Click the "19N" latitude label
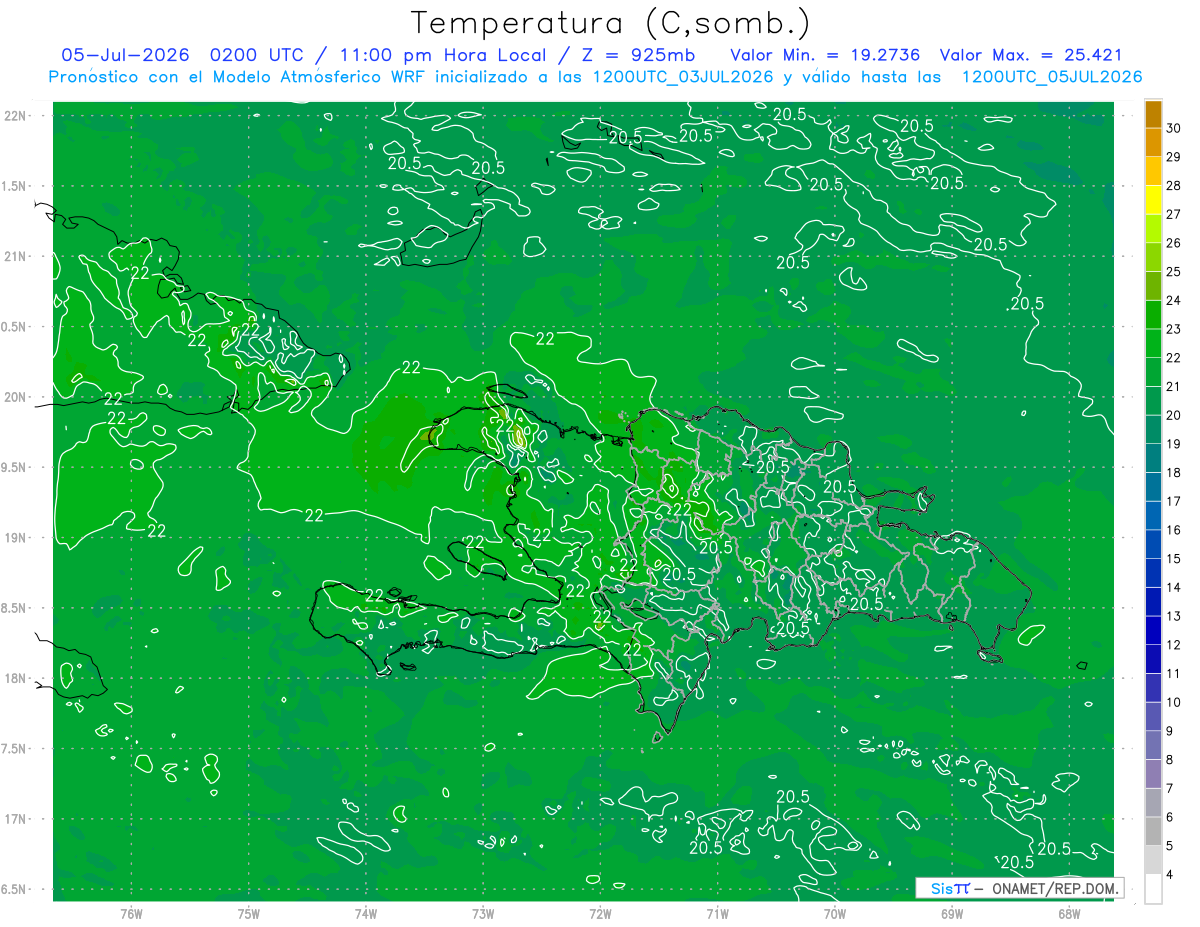Screen dimensions: 1200x927 [x=17, y=537]
